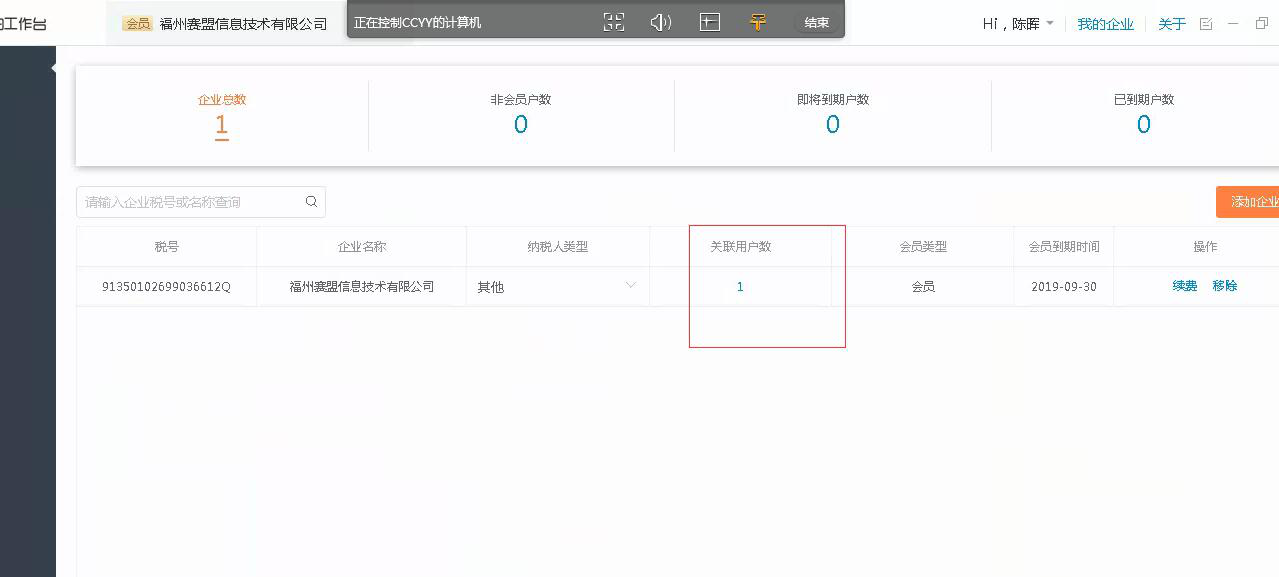Click the magnifier search icon

coord(312,202)
